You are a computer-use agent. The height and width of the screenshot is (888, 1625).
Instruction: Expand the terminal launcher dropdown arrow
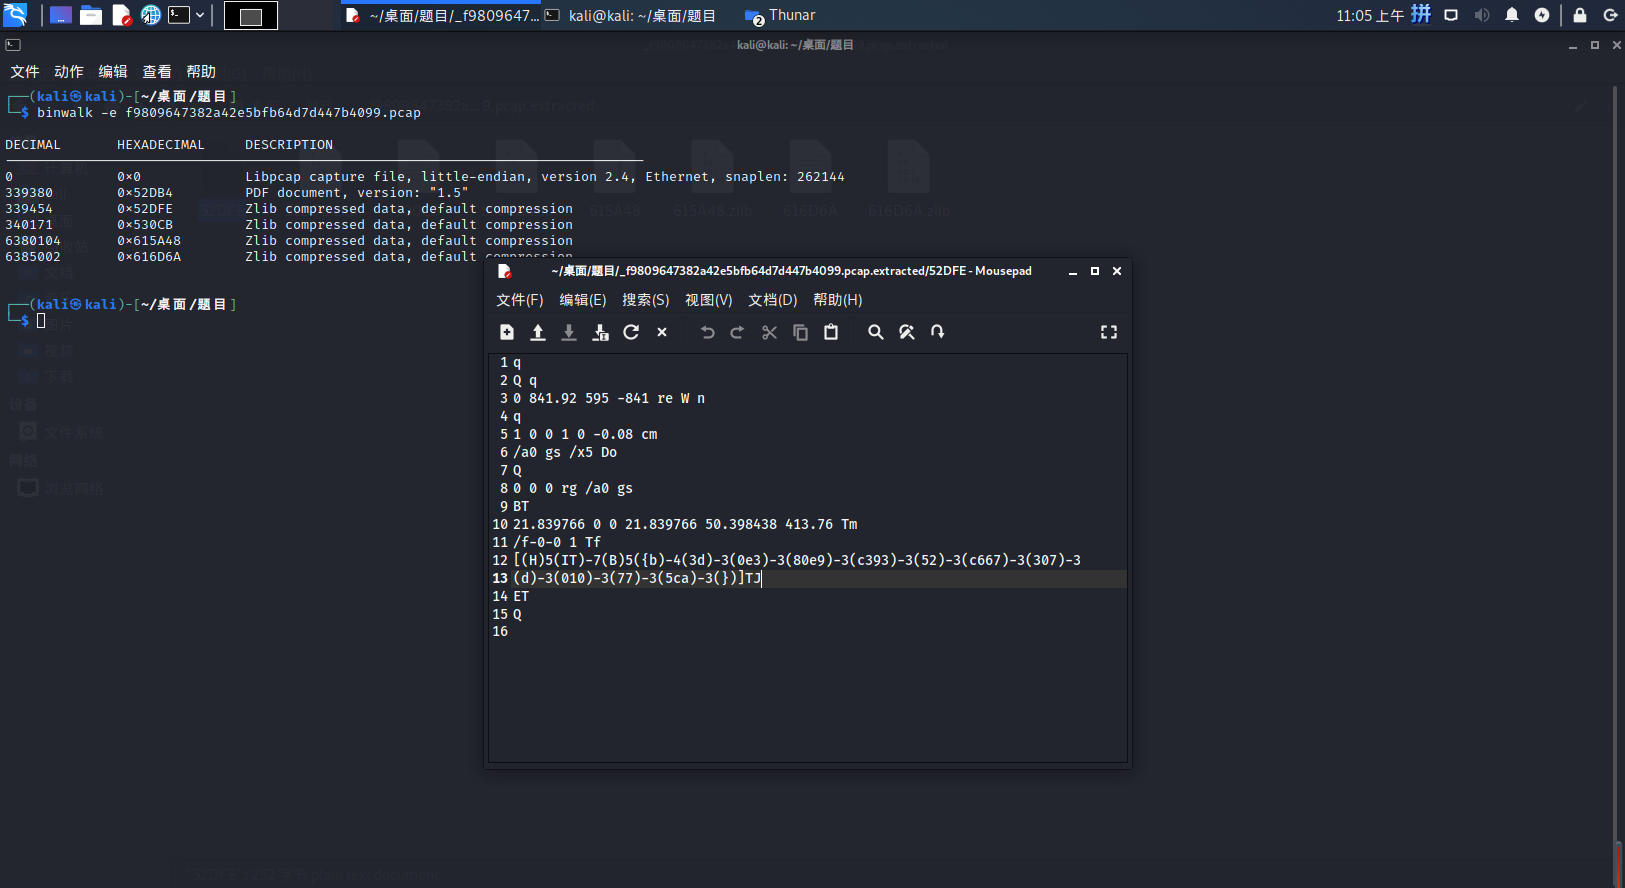pyautogui.click(x=200, y=15)
